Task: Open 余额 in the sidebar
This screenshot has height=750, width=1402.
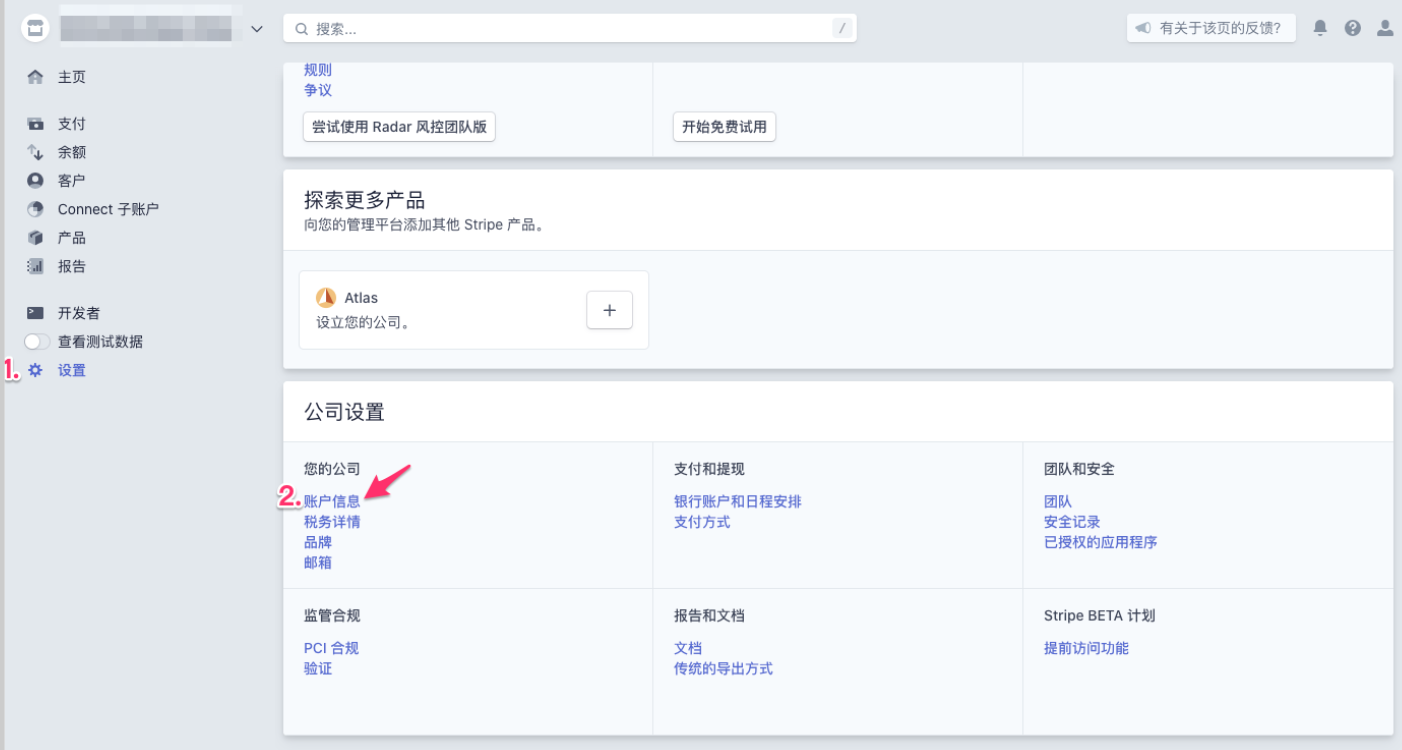Action: [72, 152]
